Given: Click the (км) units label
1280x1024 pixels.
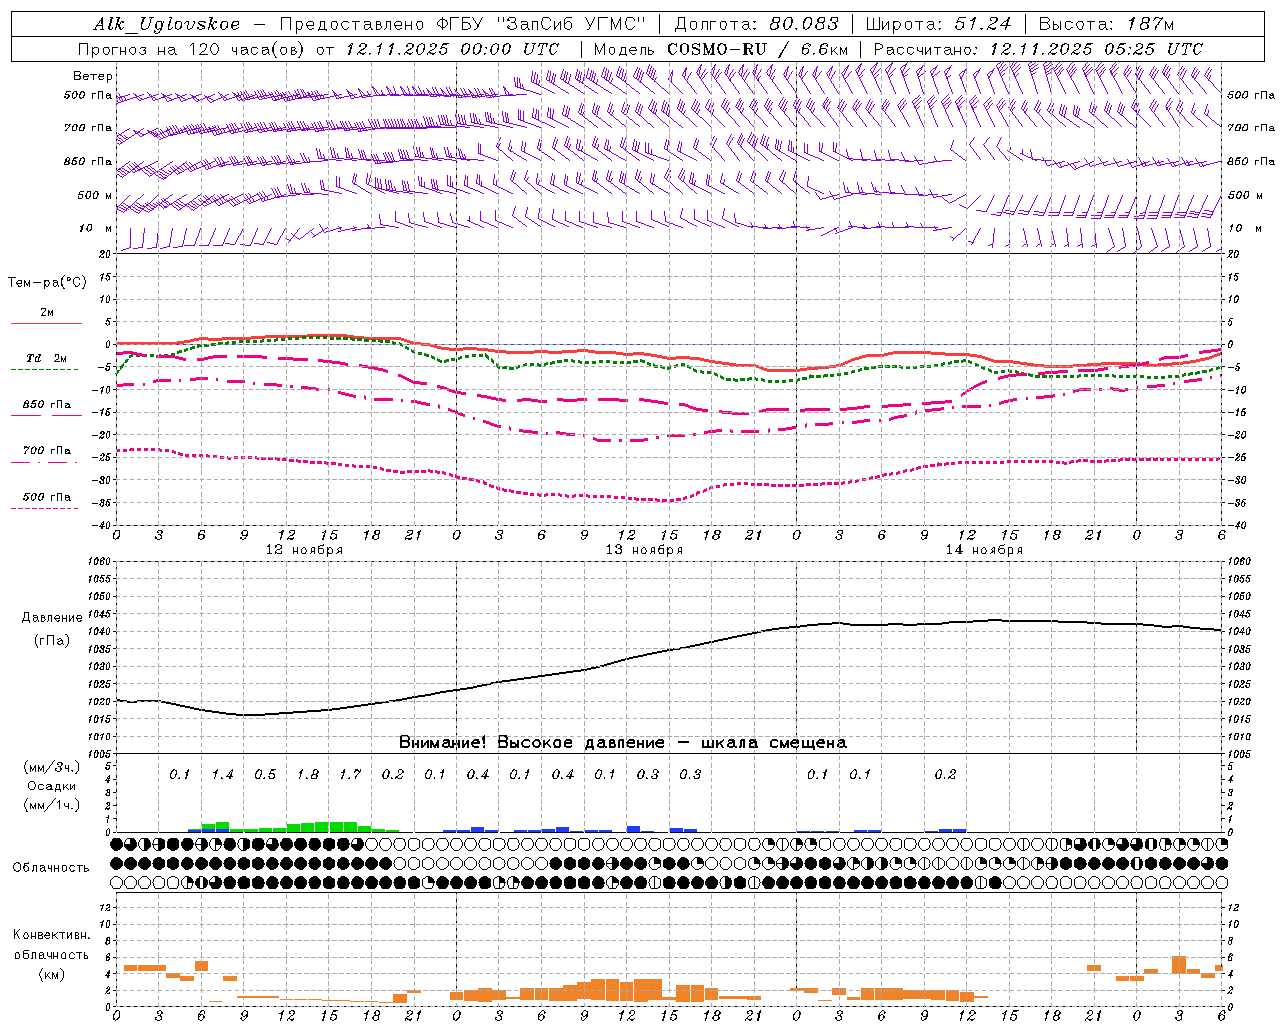Looking at the screenshot, I should [51, 974].
